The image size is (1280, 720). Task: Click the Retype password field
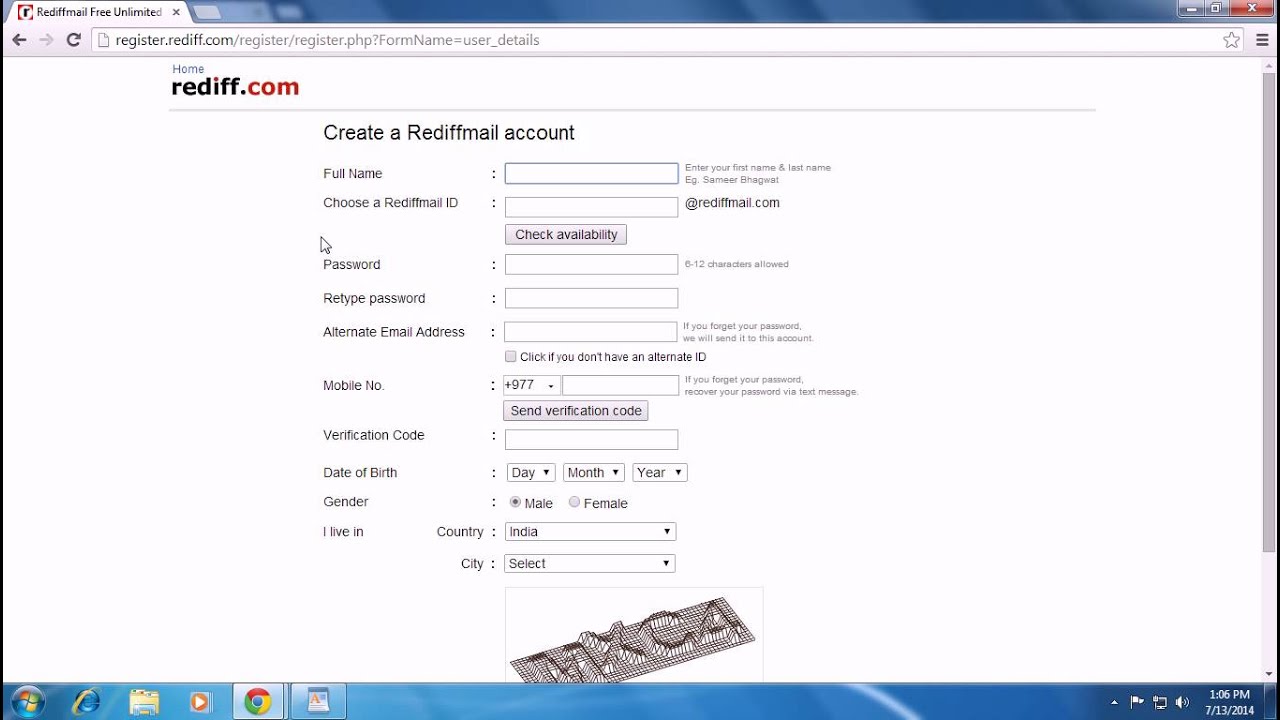click(591, 298)
